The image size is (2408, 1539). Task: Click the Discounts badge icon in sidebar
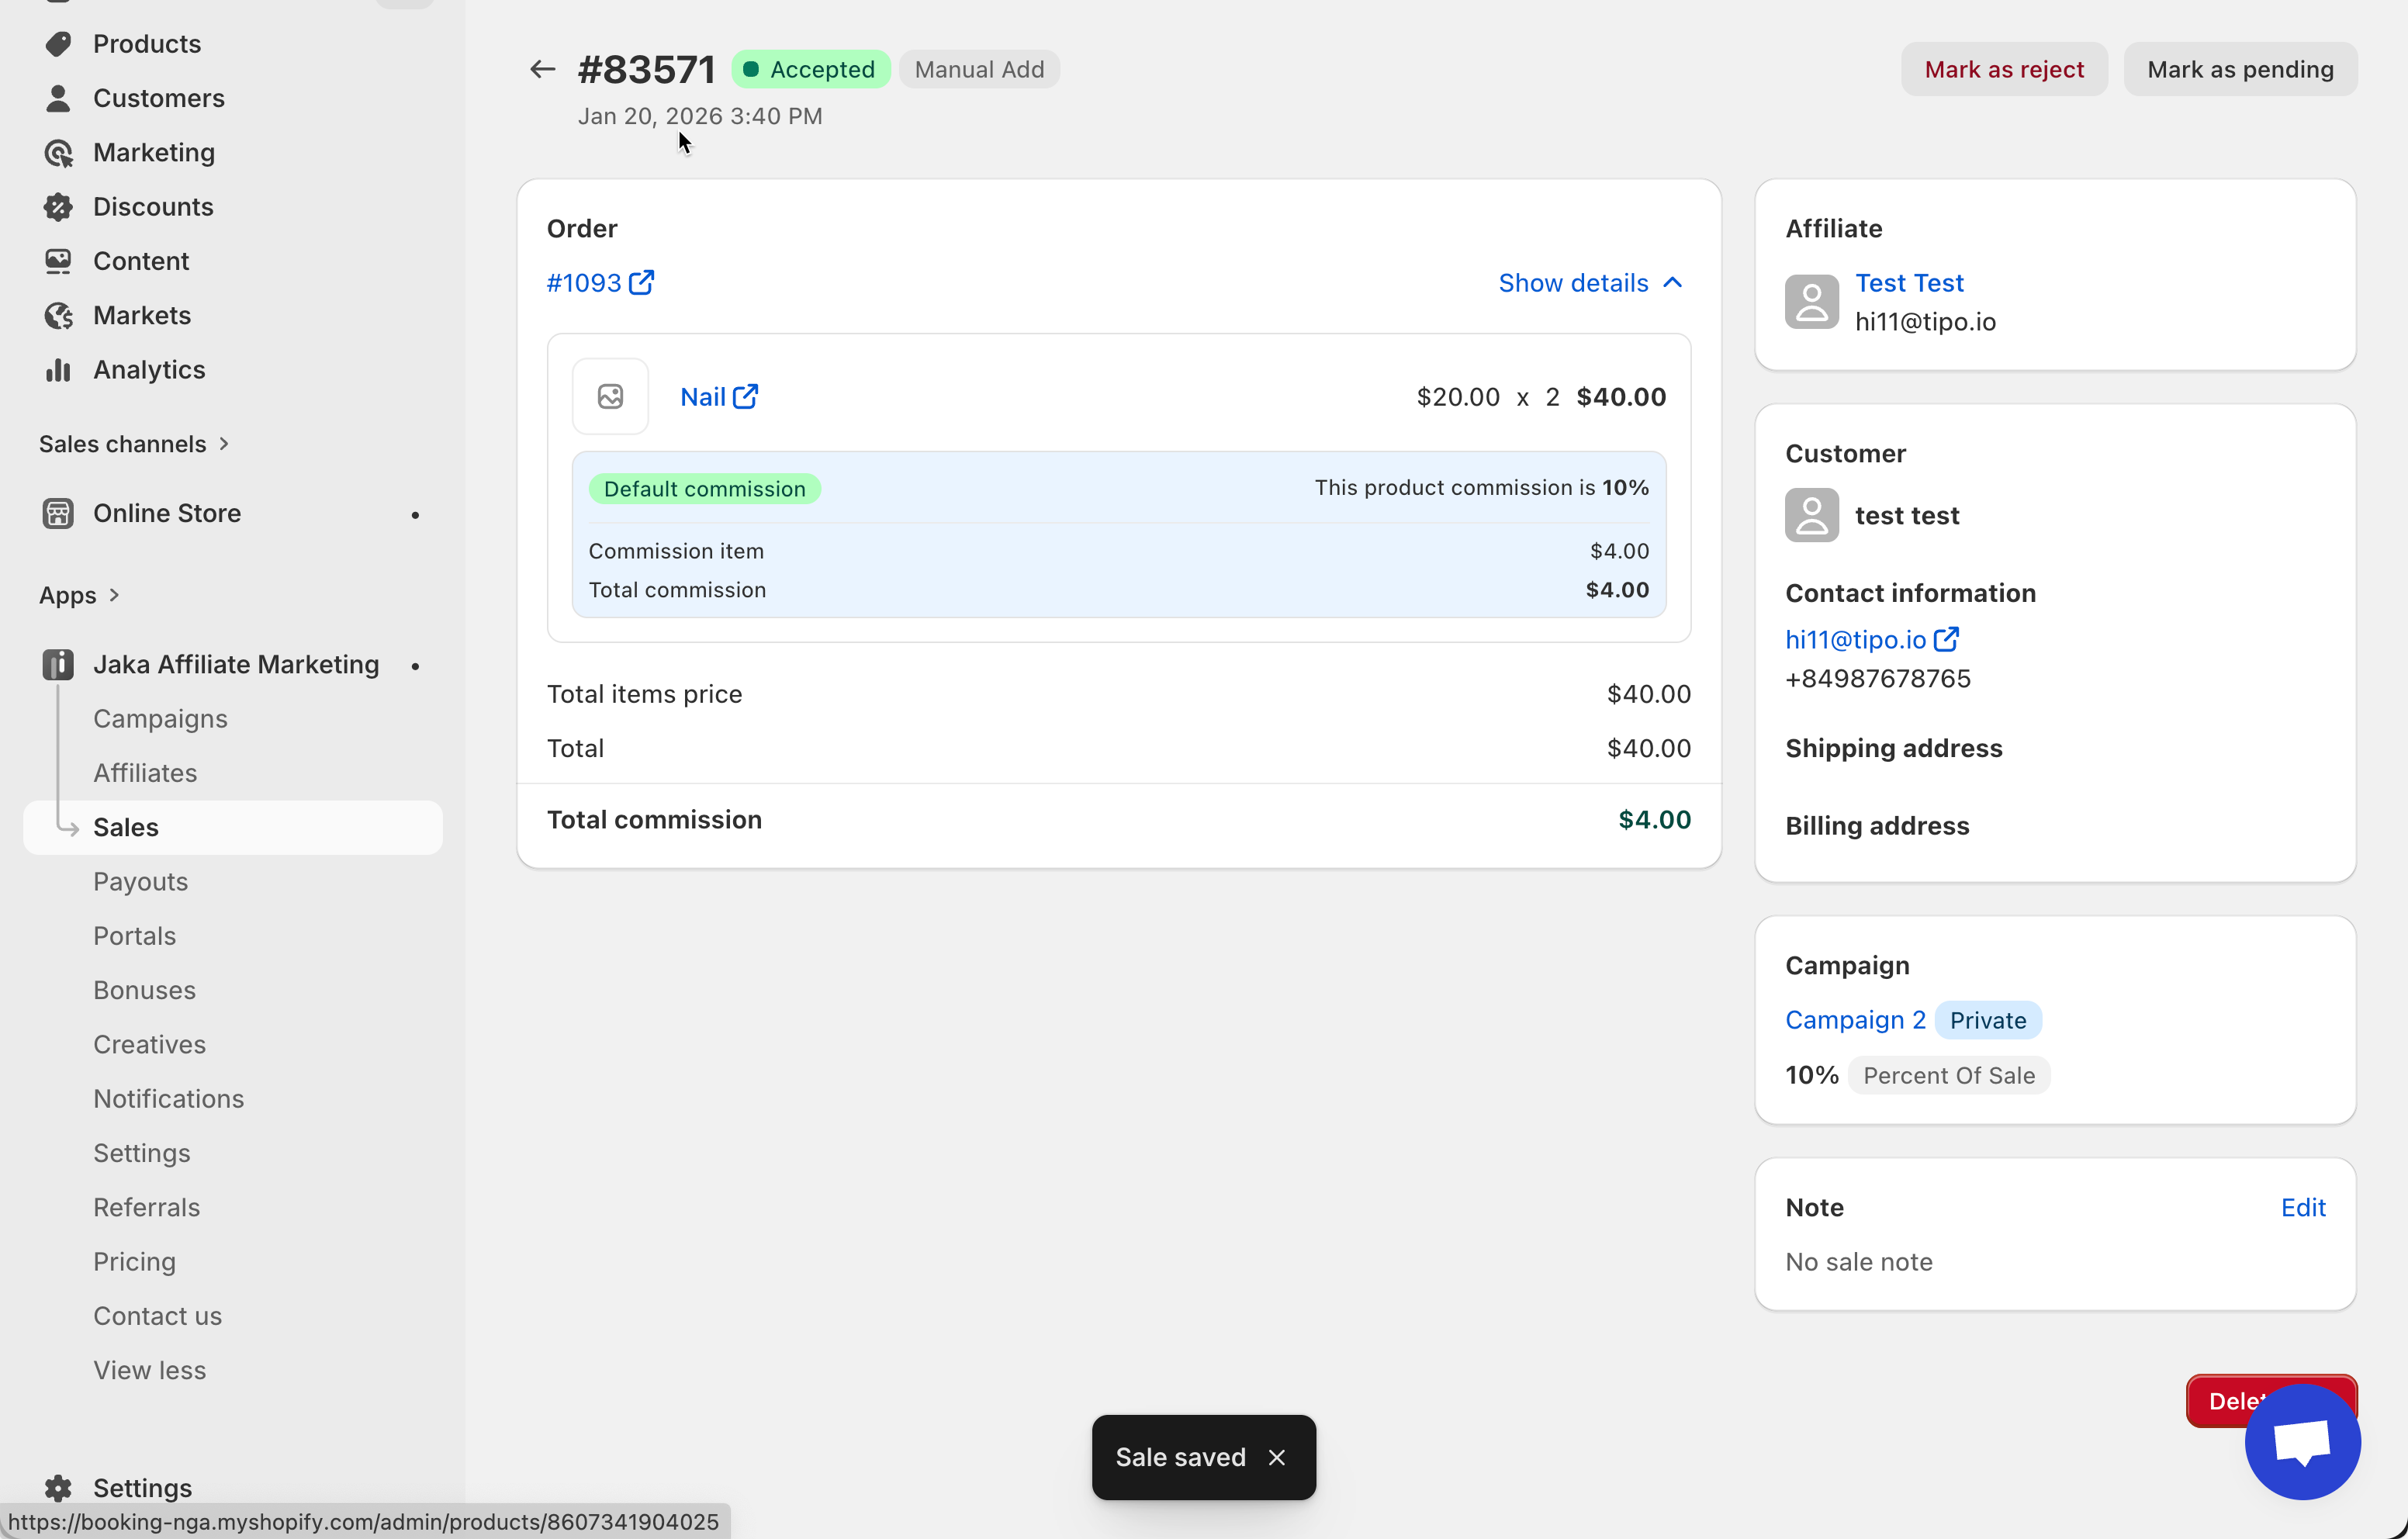pyautogui.click(x=58, y=207)
